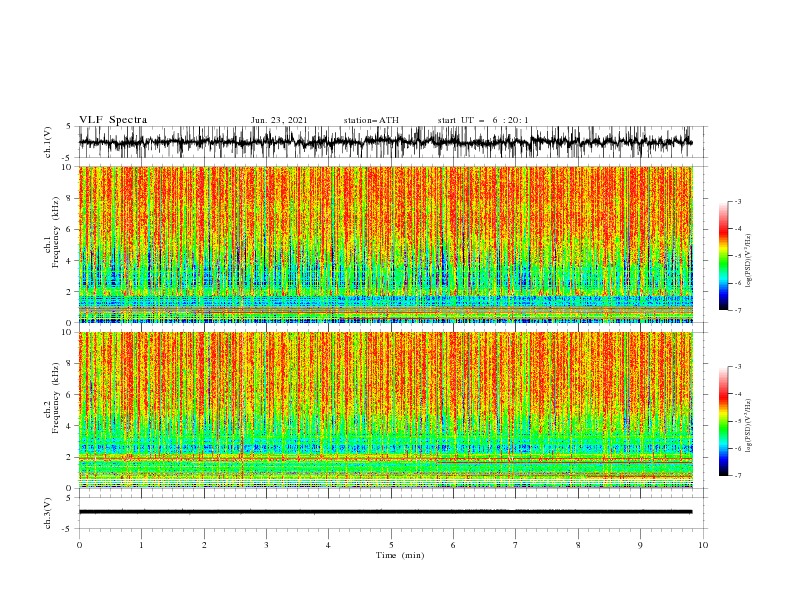Click the "start UT = 6:20:1" header text
This screenshot has width=792, height=612.
[x=483, y=120]
